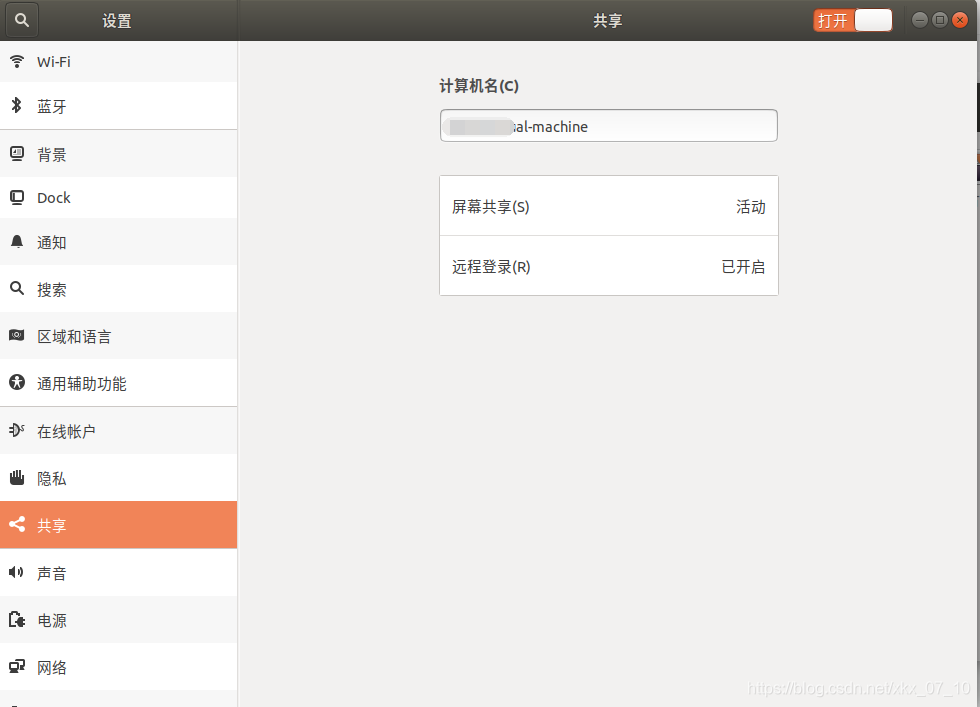Screen dimensions: 980x707
Task: Click the hand icon beside 隐私
Action: (x=17, y=478)
